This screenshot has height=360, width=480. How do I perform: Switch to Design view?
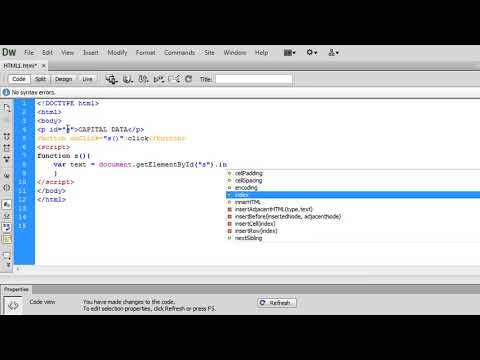[64, 79]
